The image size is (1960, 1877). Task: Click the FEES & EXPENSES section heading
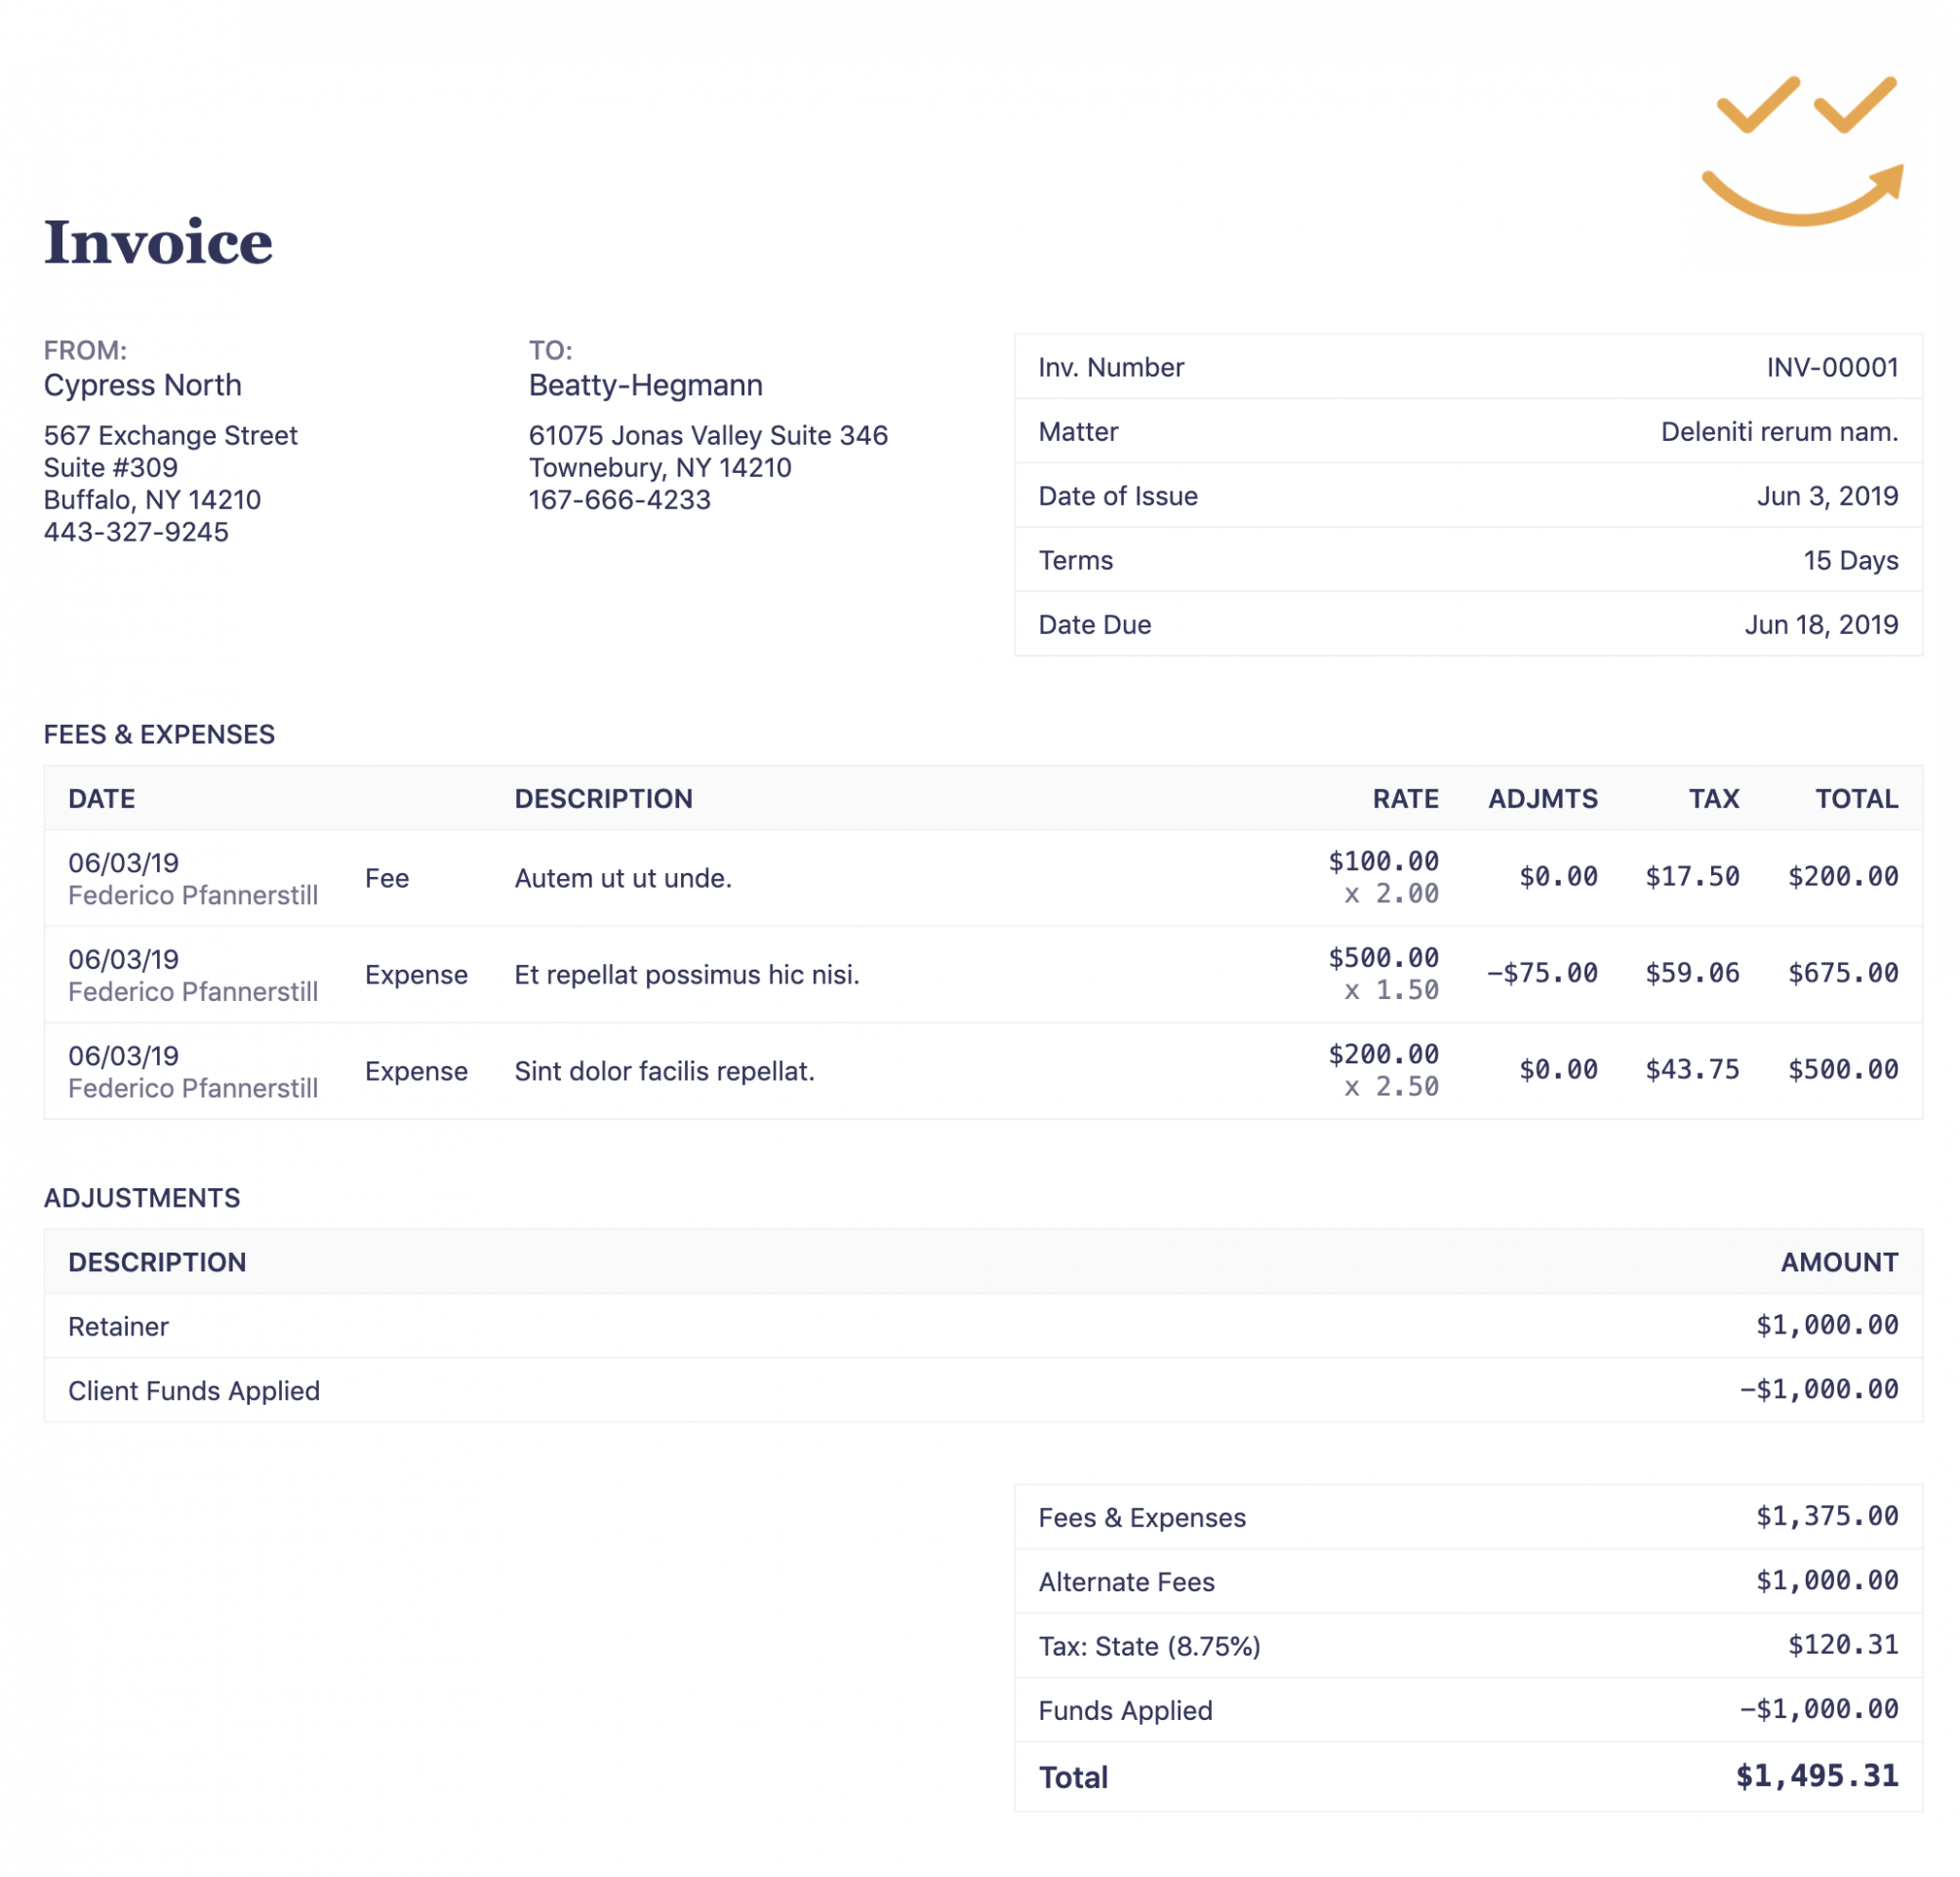159,734
